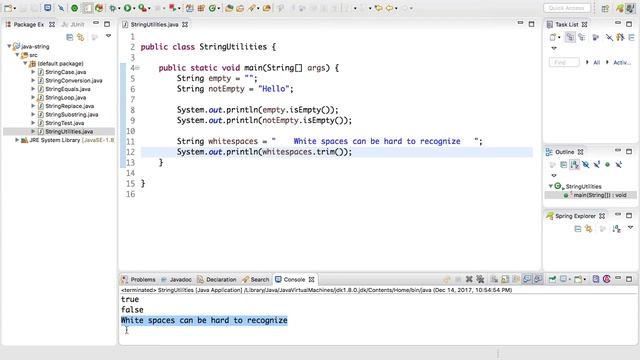
Task: Select StringTest.java in Package Explorer
Action: point(64,123)
